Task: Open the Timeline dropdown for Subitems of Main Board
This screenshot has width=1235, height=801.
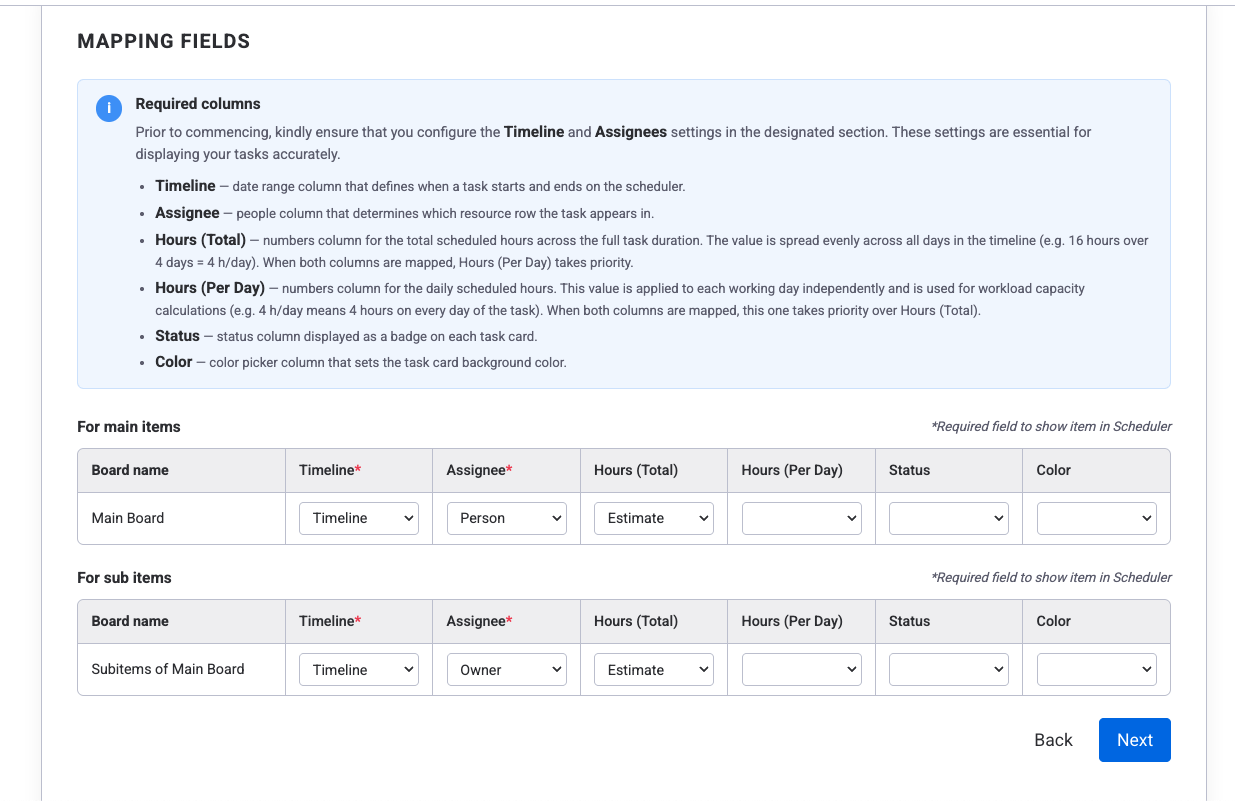Action: (359, 669)
